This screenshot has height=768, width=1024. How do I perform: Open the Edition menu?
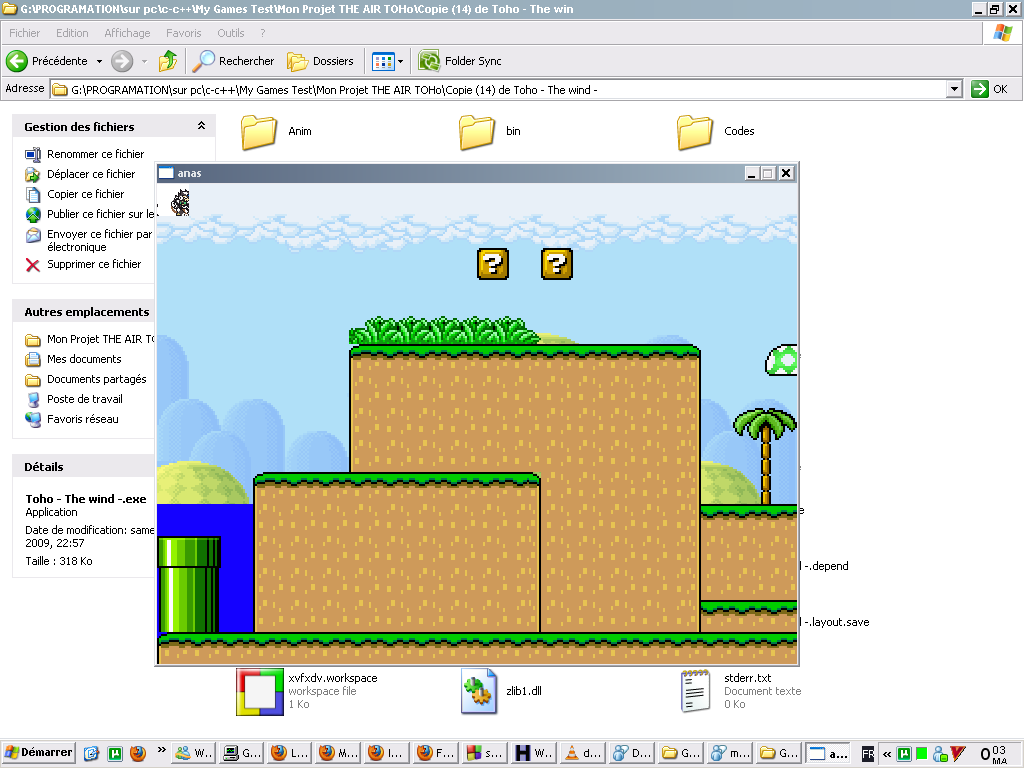72,33
